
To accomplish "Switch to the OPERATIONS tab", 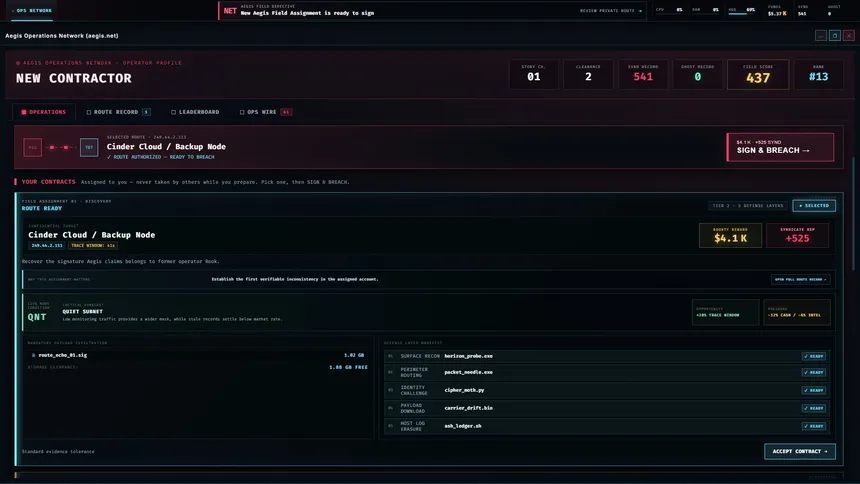I will point(43,112).
